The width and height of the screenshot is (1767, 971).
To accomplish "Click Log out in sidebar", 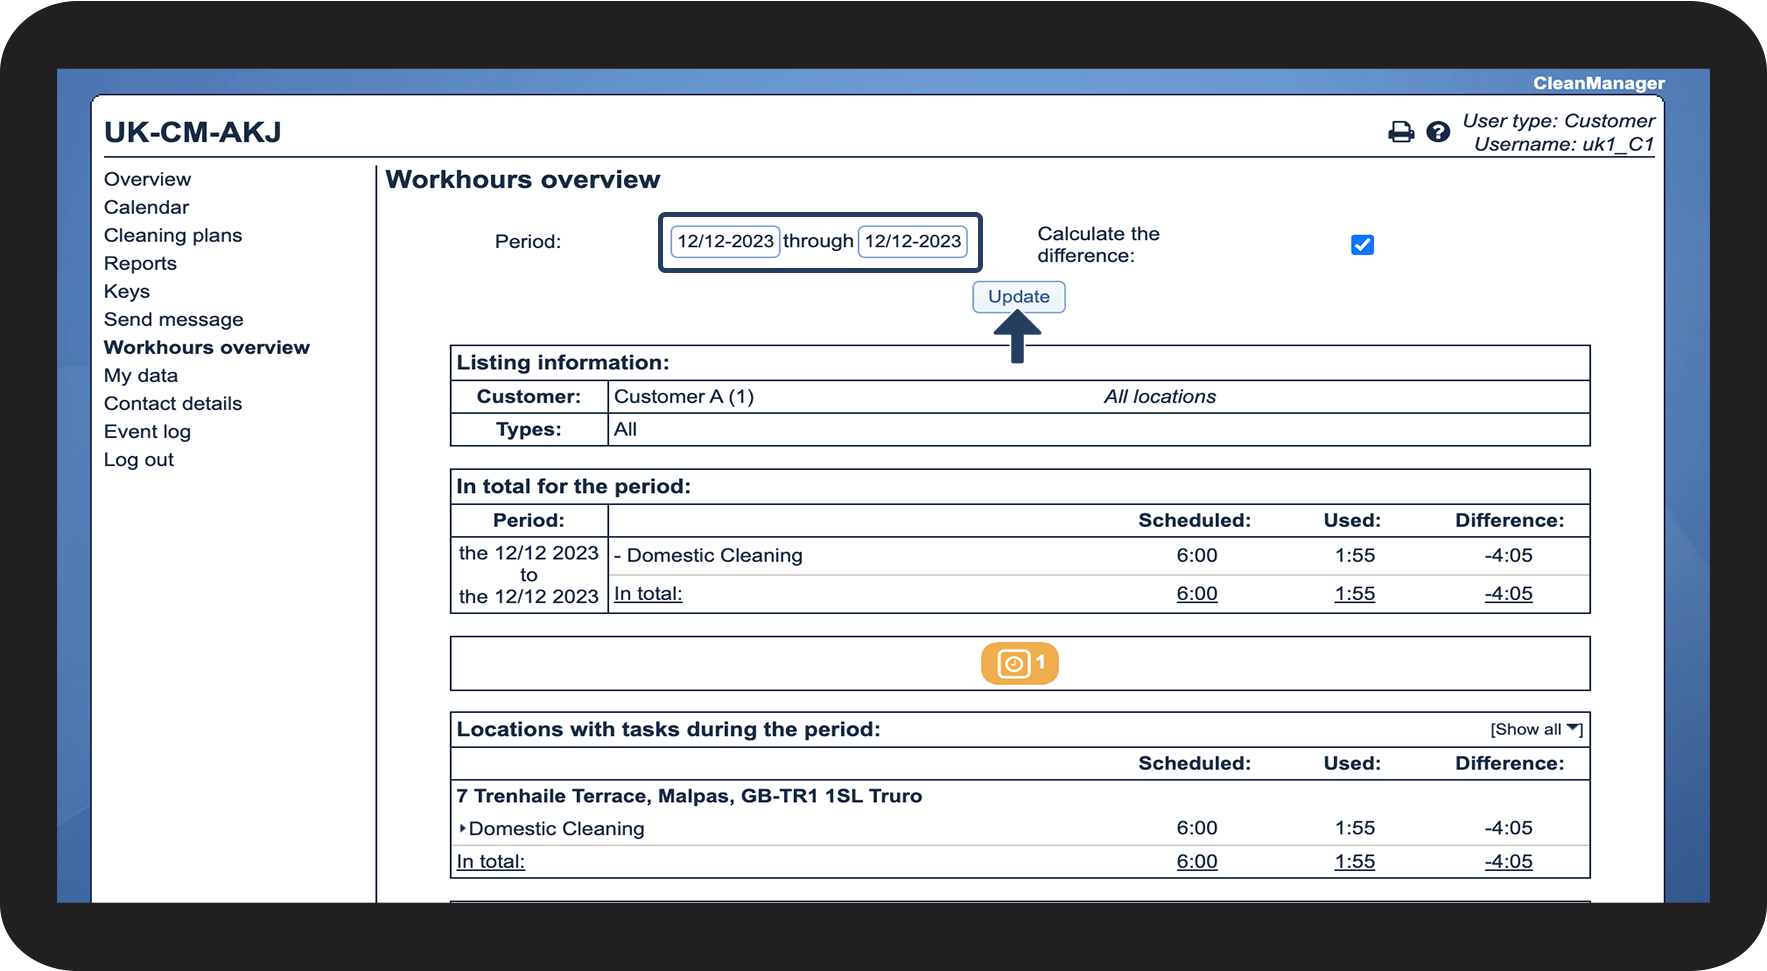I will pyautogui.click(x=139, y=459).
